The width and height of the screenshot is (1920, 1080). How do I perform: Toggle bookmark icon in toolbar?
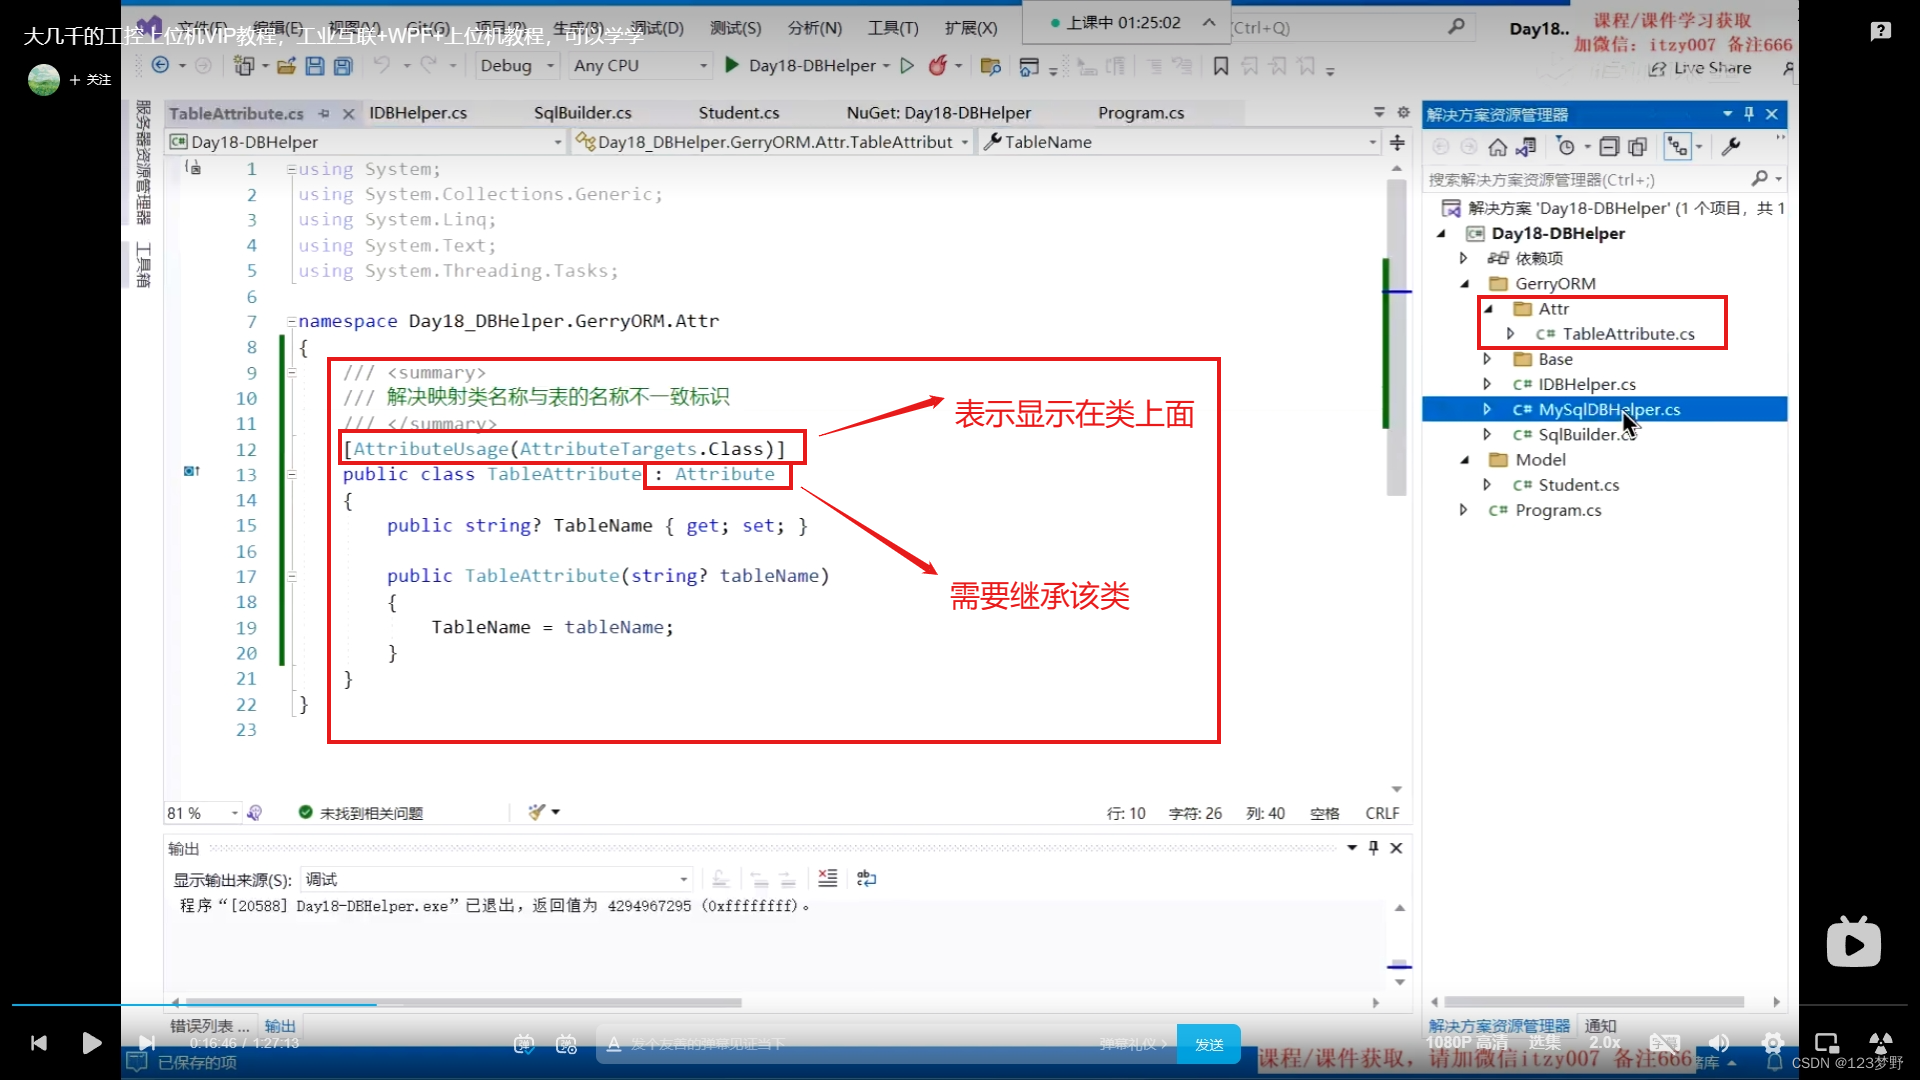(x=1220, y=66)
